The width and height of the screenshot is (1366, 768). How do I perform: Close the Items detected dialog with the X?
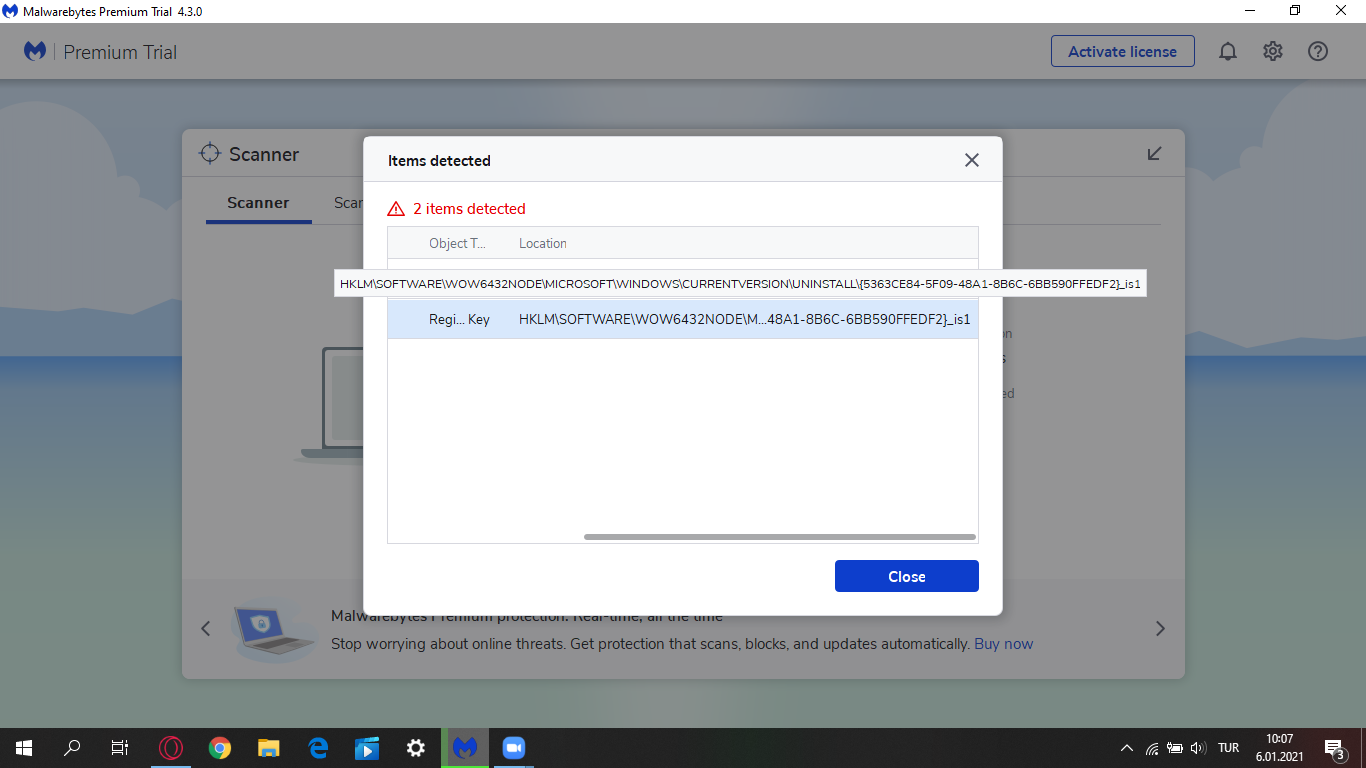click(x=971, y=160)
